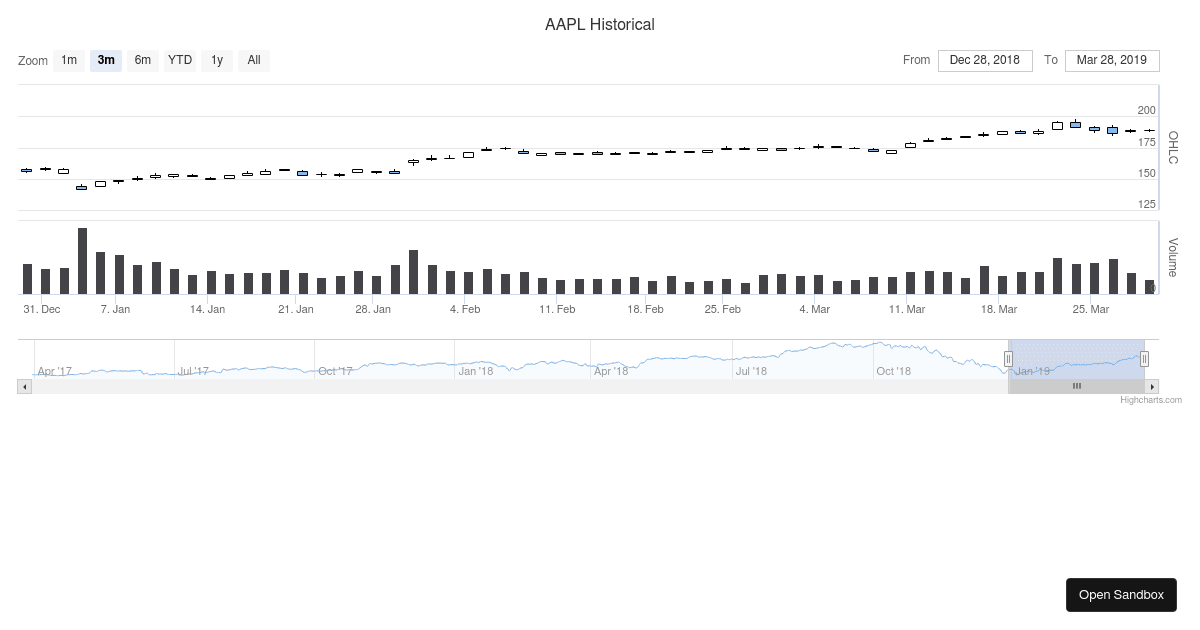Show all historical data with All button

(254, 60)
